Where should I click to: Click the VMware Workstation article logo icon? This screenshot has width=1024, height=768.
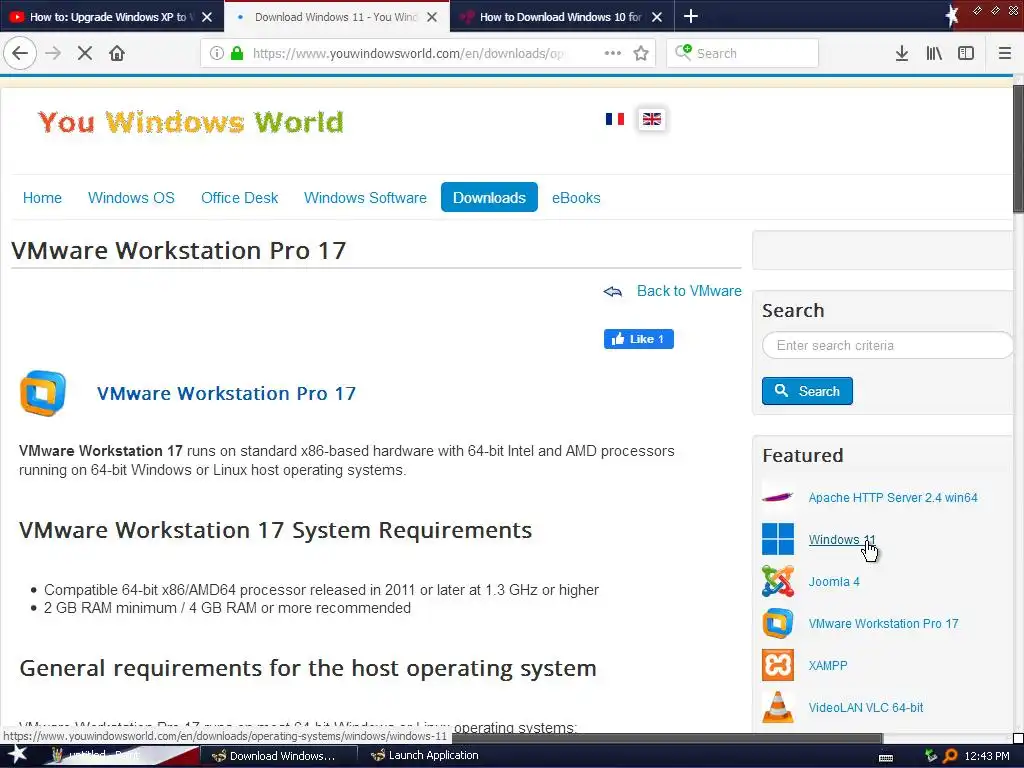(x=43, y=393)
